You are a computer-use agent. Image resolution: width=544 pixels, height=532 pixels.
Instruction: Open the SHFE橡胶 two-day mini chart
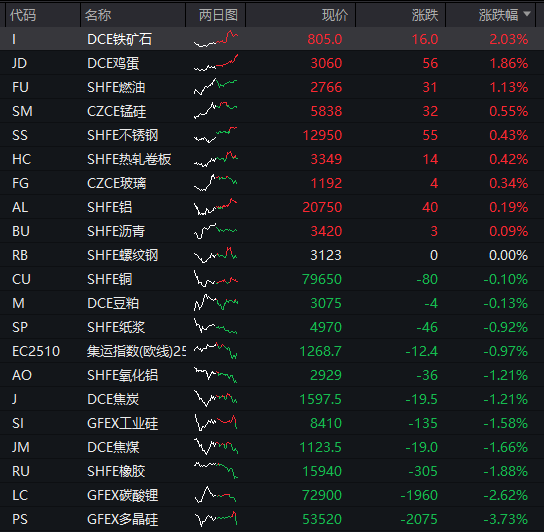point(216,471)
